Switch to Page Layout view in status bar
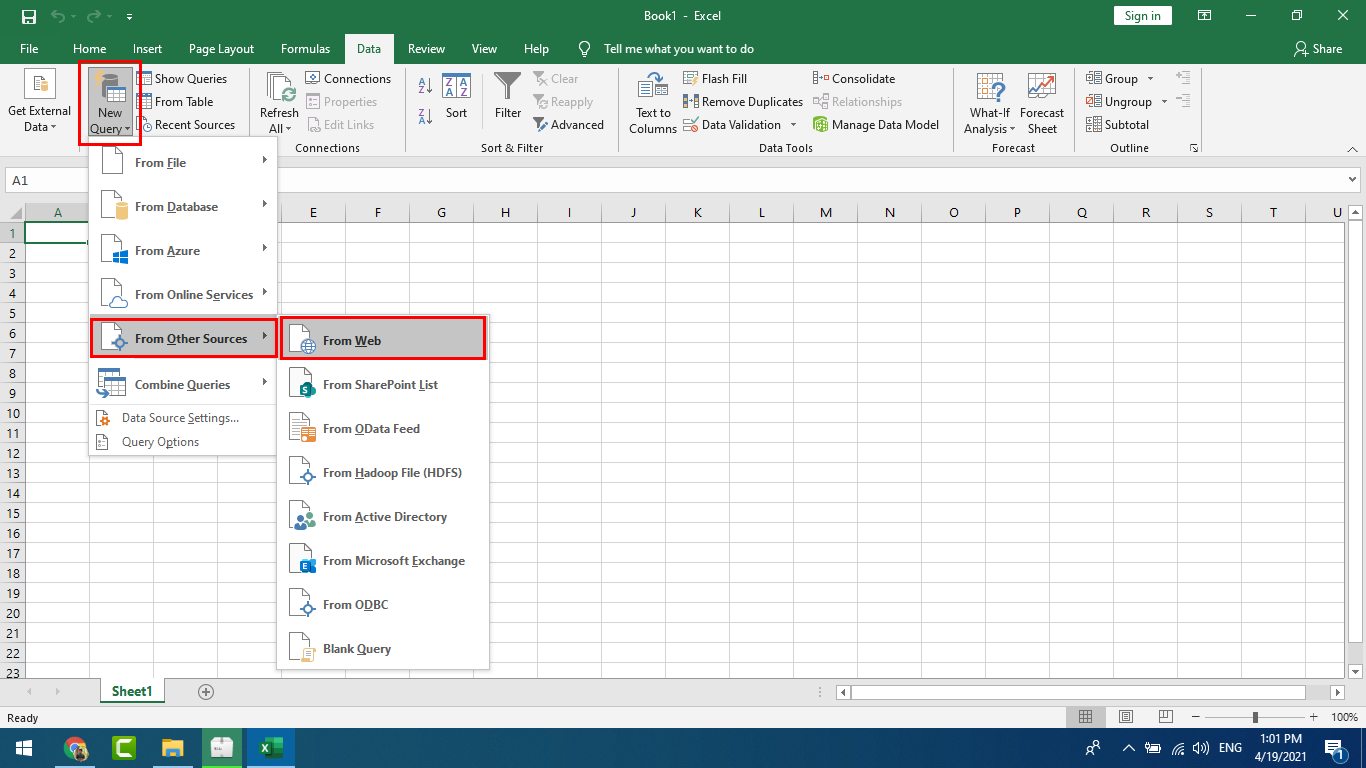The height and width of the screenshot is (768, 1366). tap(1126, 717)
